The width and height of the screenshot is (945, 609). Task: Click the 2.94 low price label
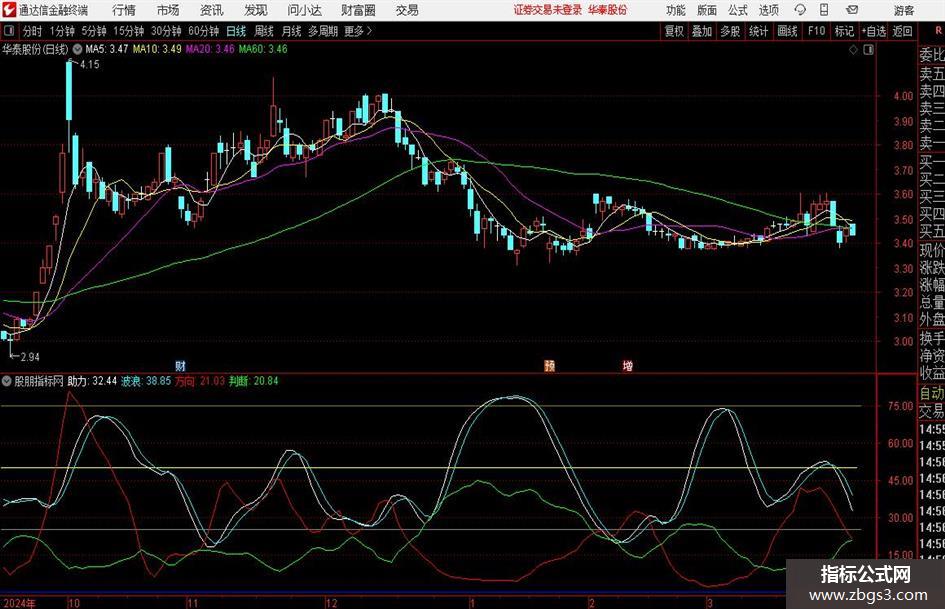(30, 357)
